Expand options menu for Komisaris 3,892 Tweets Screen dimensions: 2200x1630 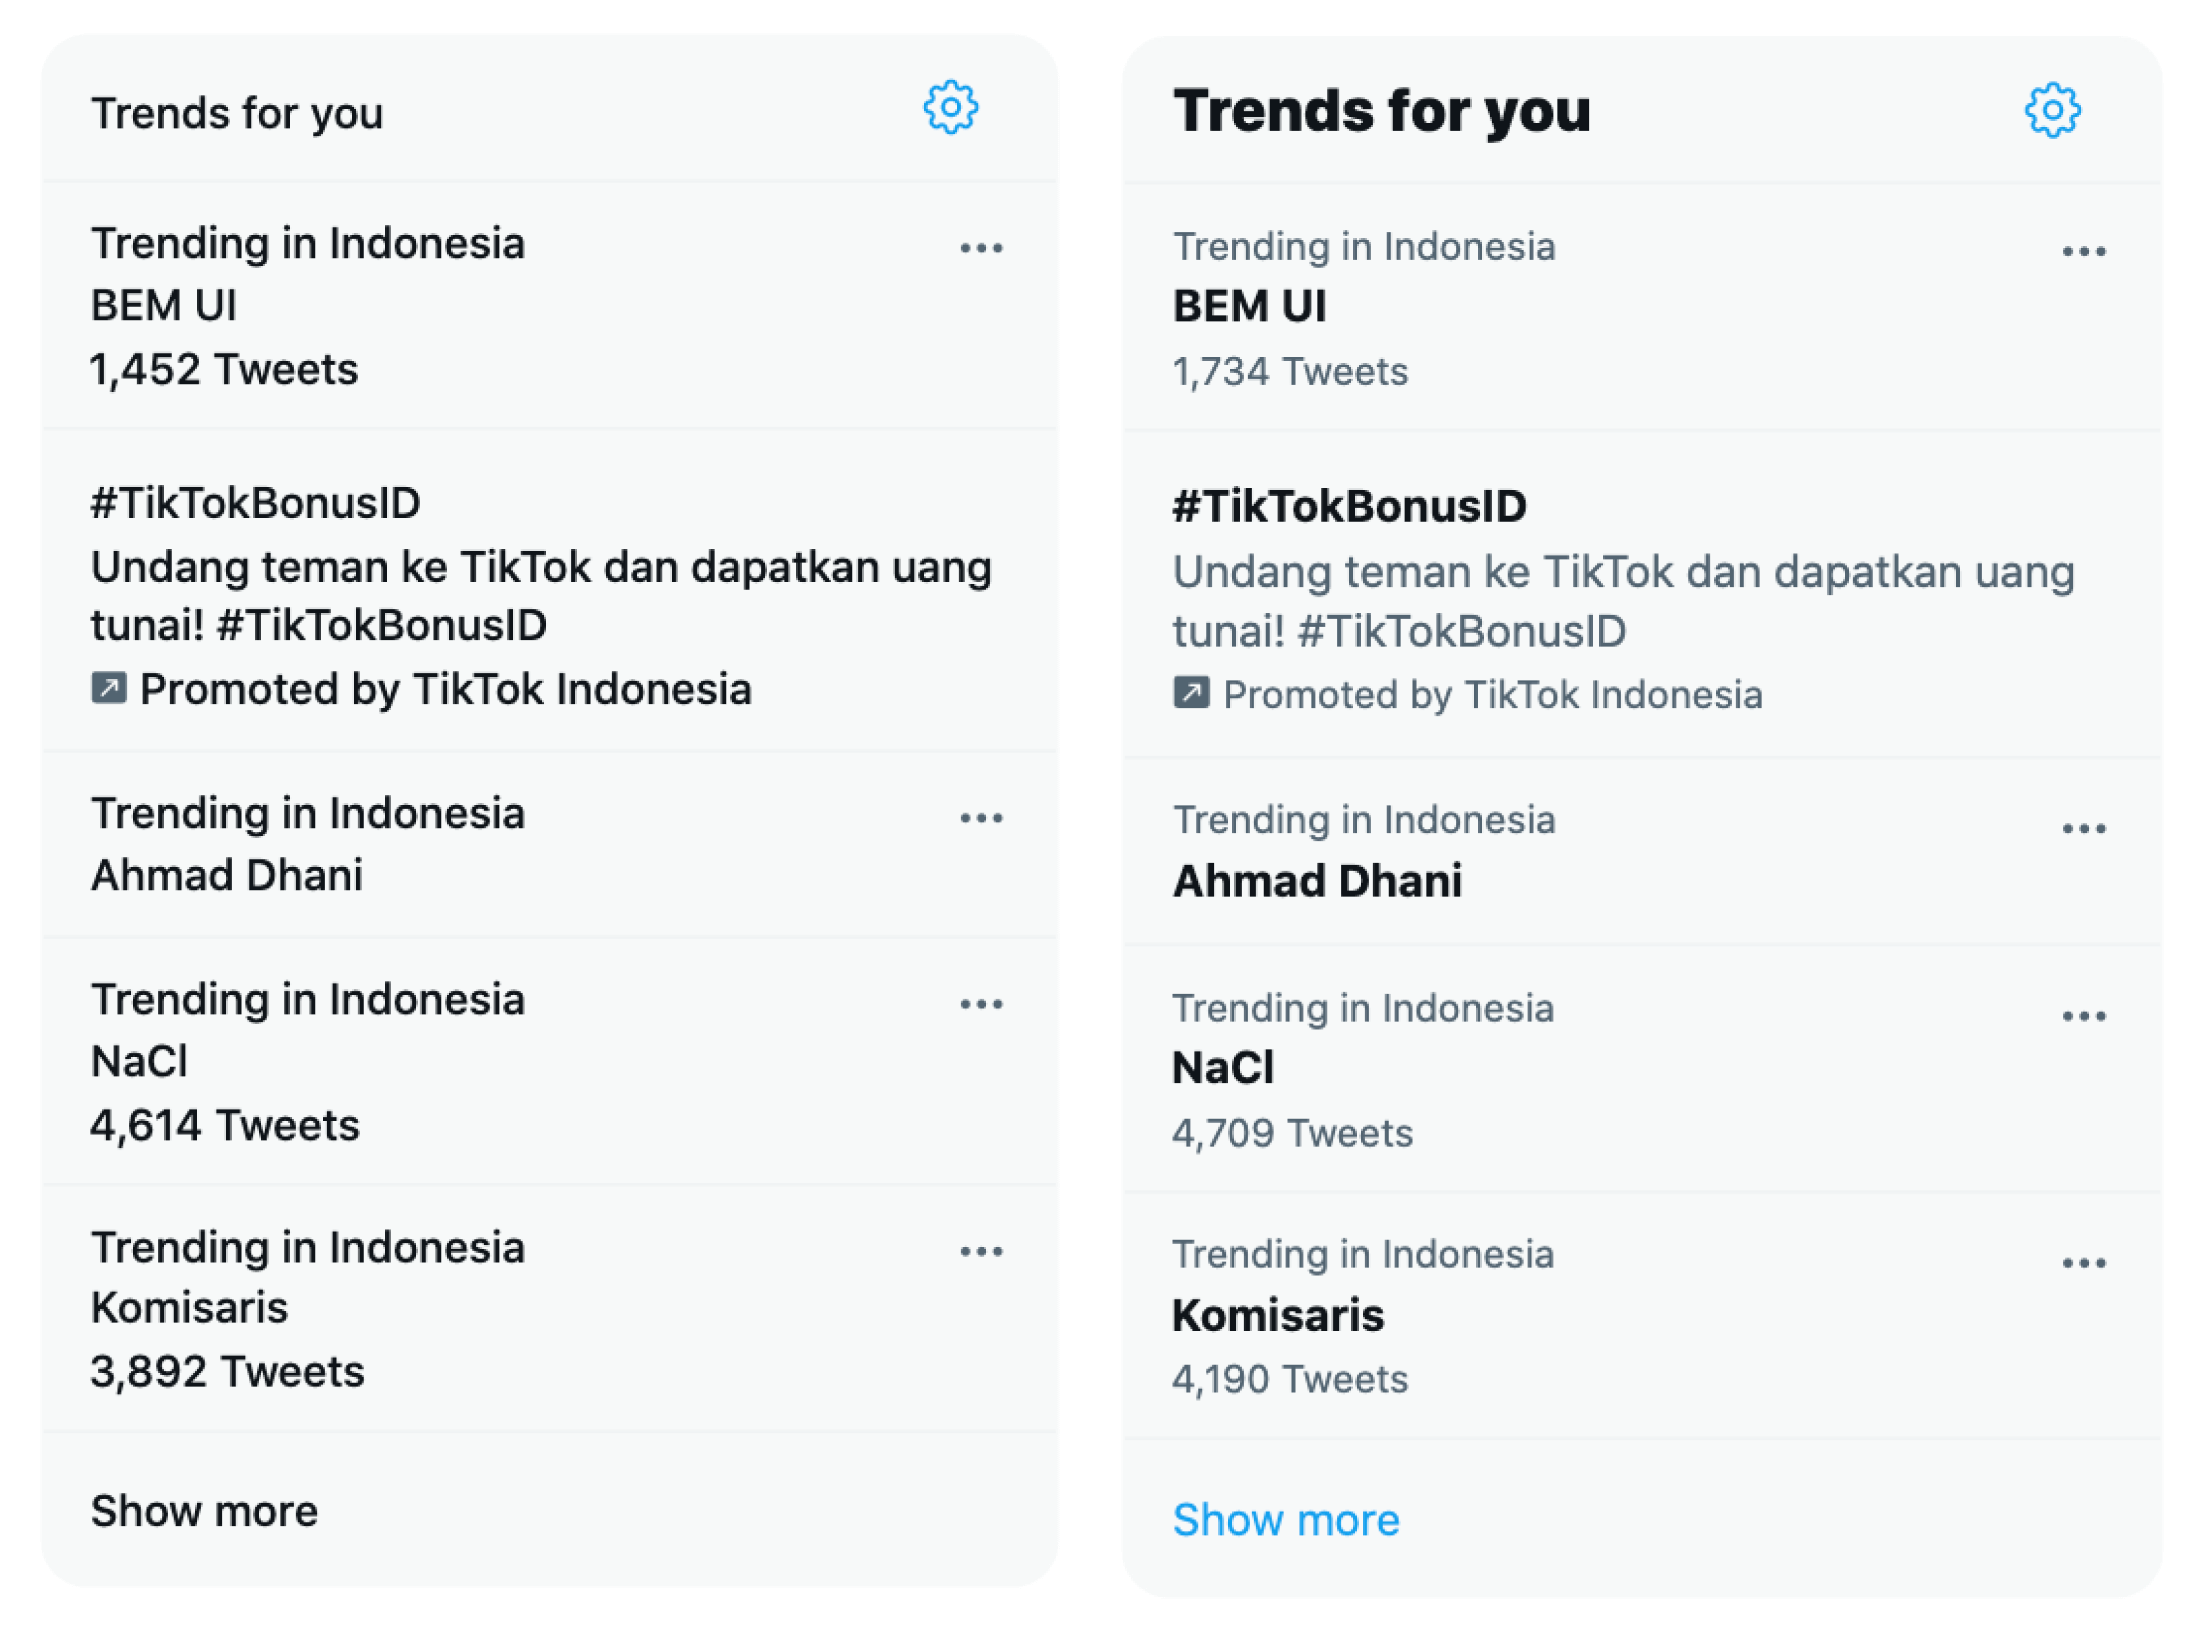click(x=980, y=1251)
